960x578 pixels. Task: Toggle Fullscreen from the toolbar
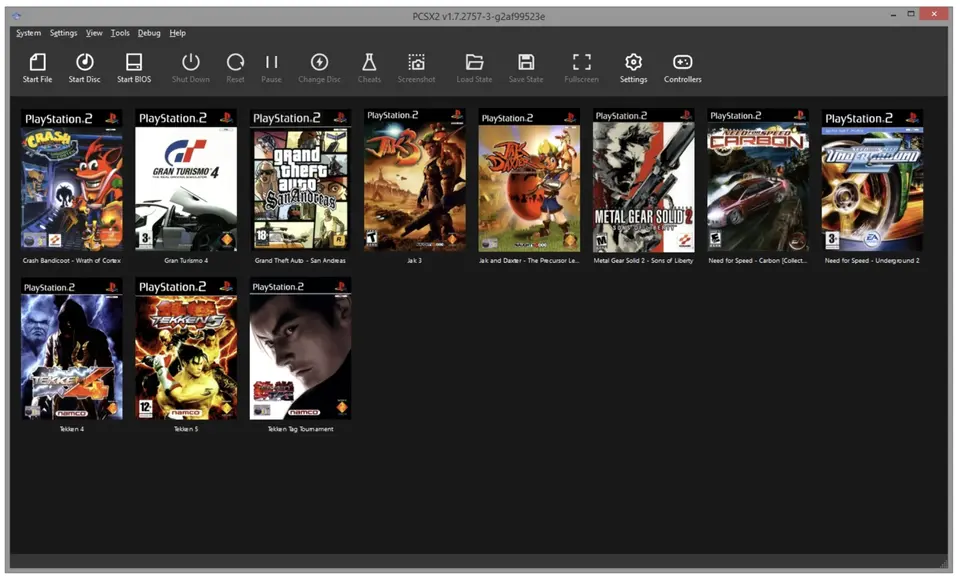(582, 62)
